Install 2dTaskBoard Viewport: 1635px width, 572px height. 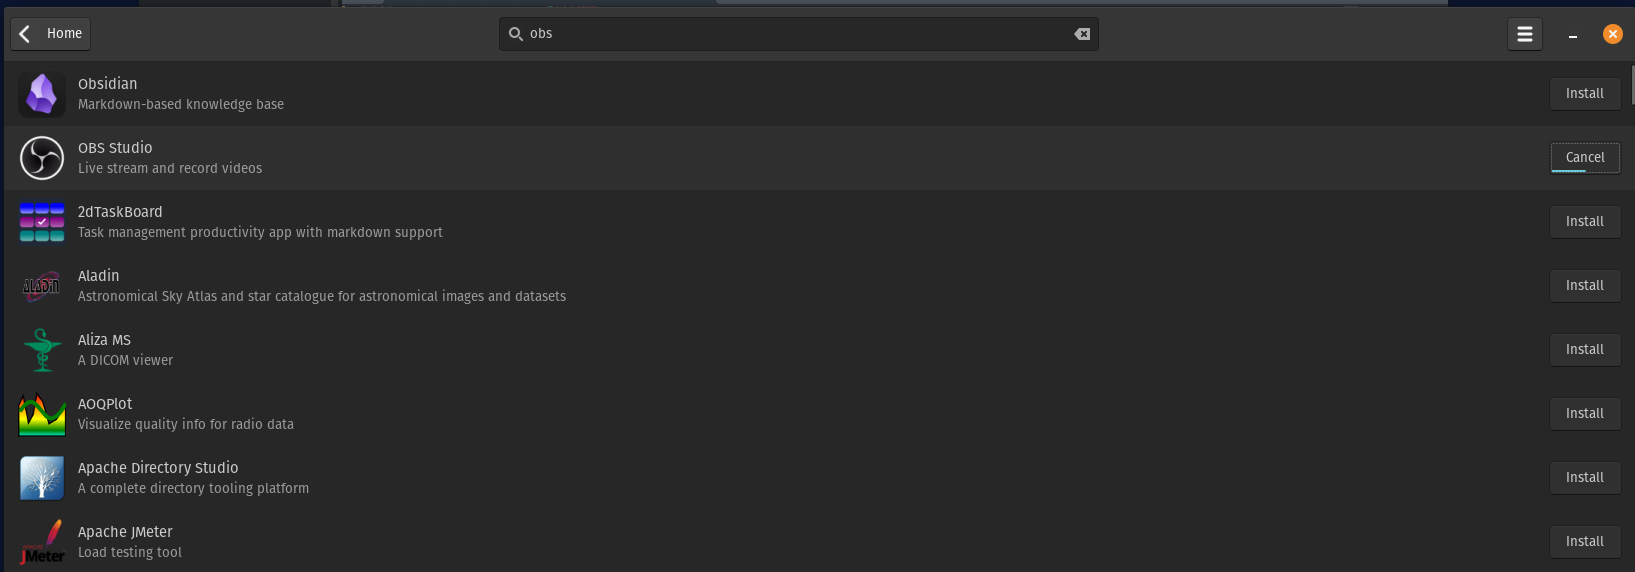coord(1585,222)
